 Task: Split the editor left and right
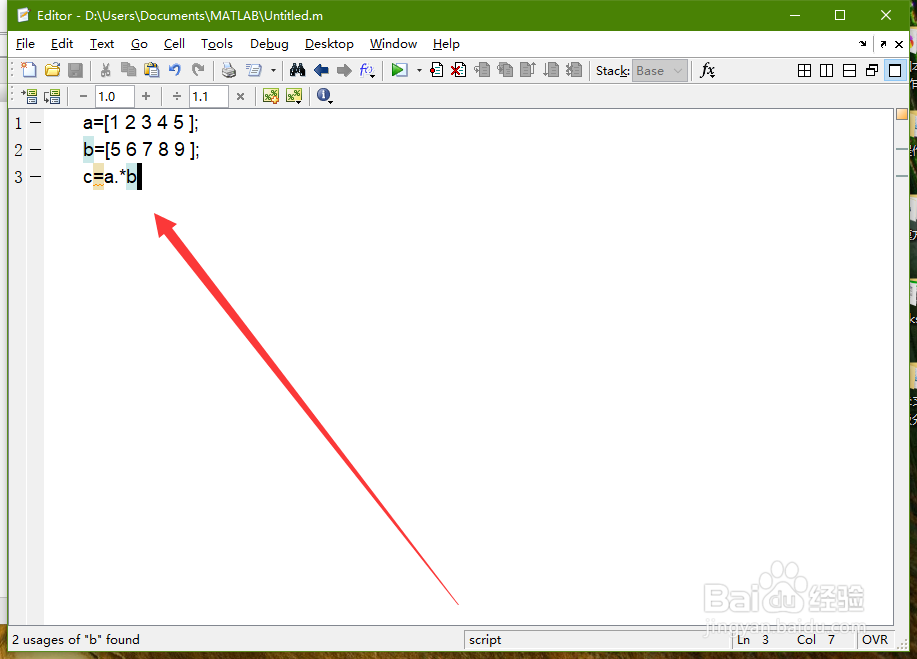tap(826, 70)
